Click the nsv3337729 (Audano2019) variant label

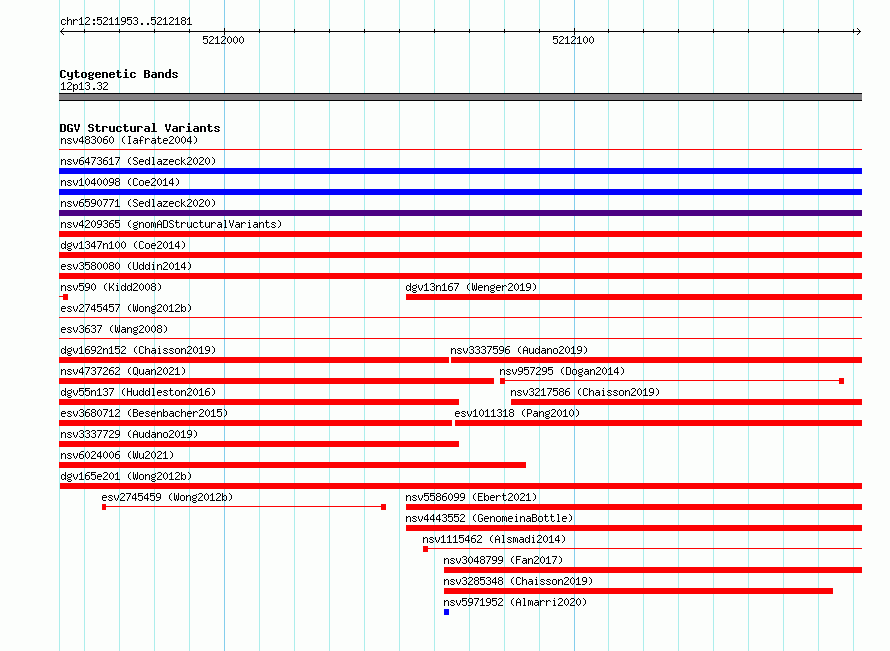129,434
